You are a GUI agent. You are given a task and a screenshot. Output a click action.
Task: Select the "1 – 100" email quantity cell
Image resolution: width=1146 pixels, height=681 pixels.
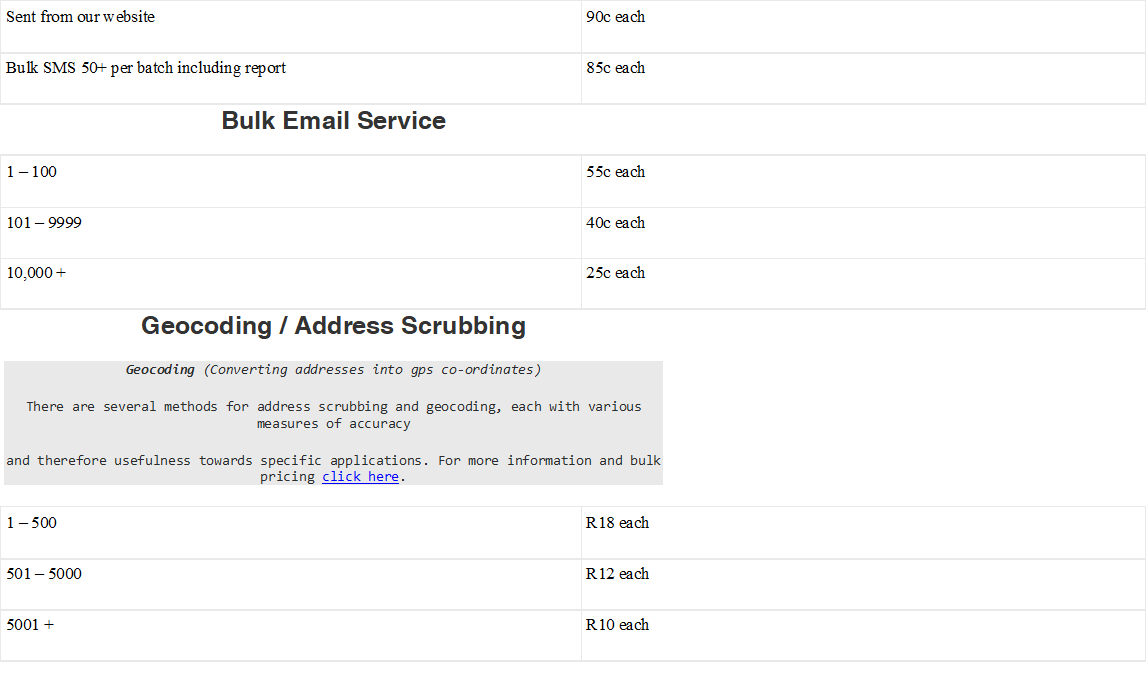click(x=32, y=172)
